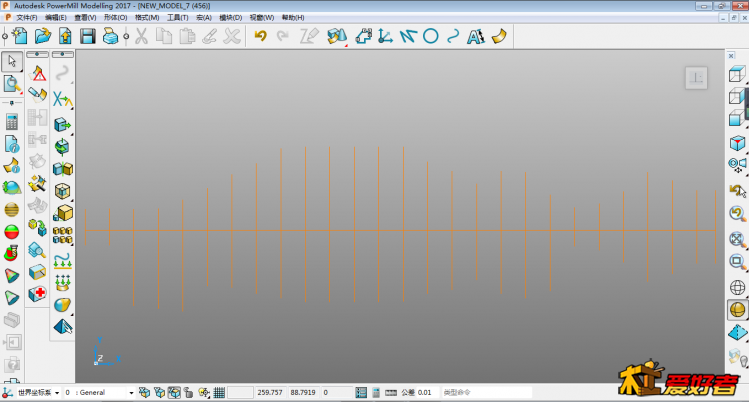This screenshot has width=749, height=402.
Task: Select the circle/arc drawing tool
Action: 430,36
